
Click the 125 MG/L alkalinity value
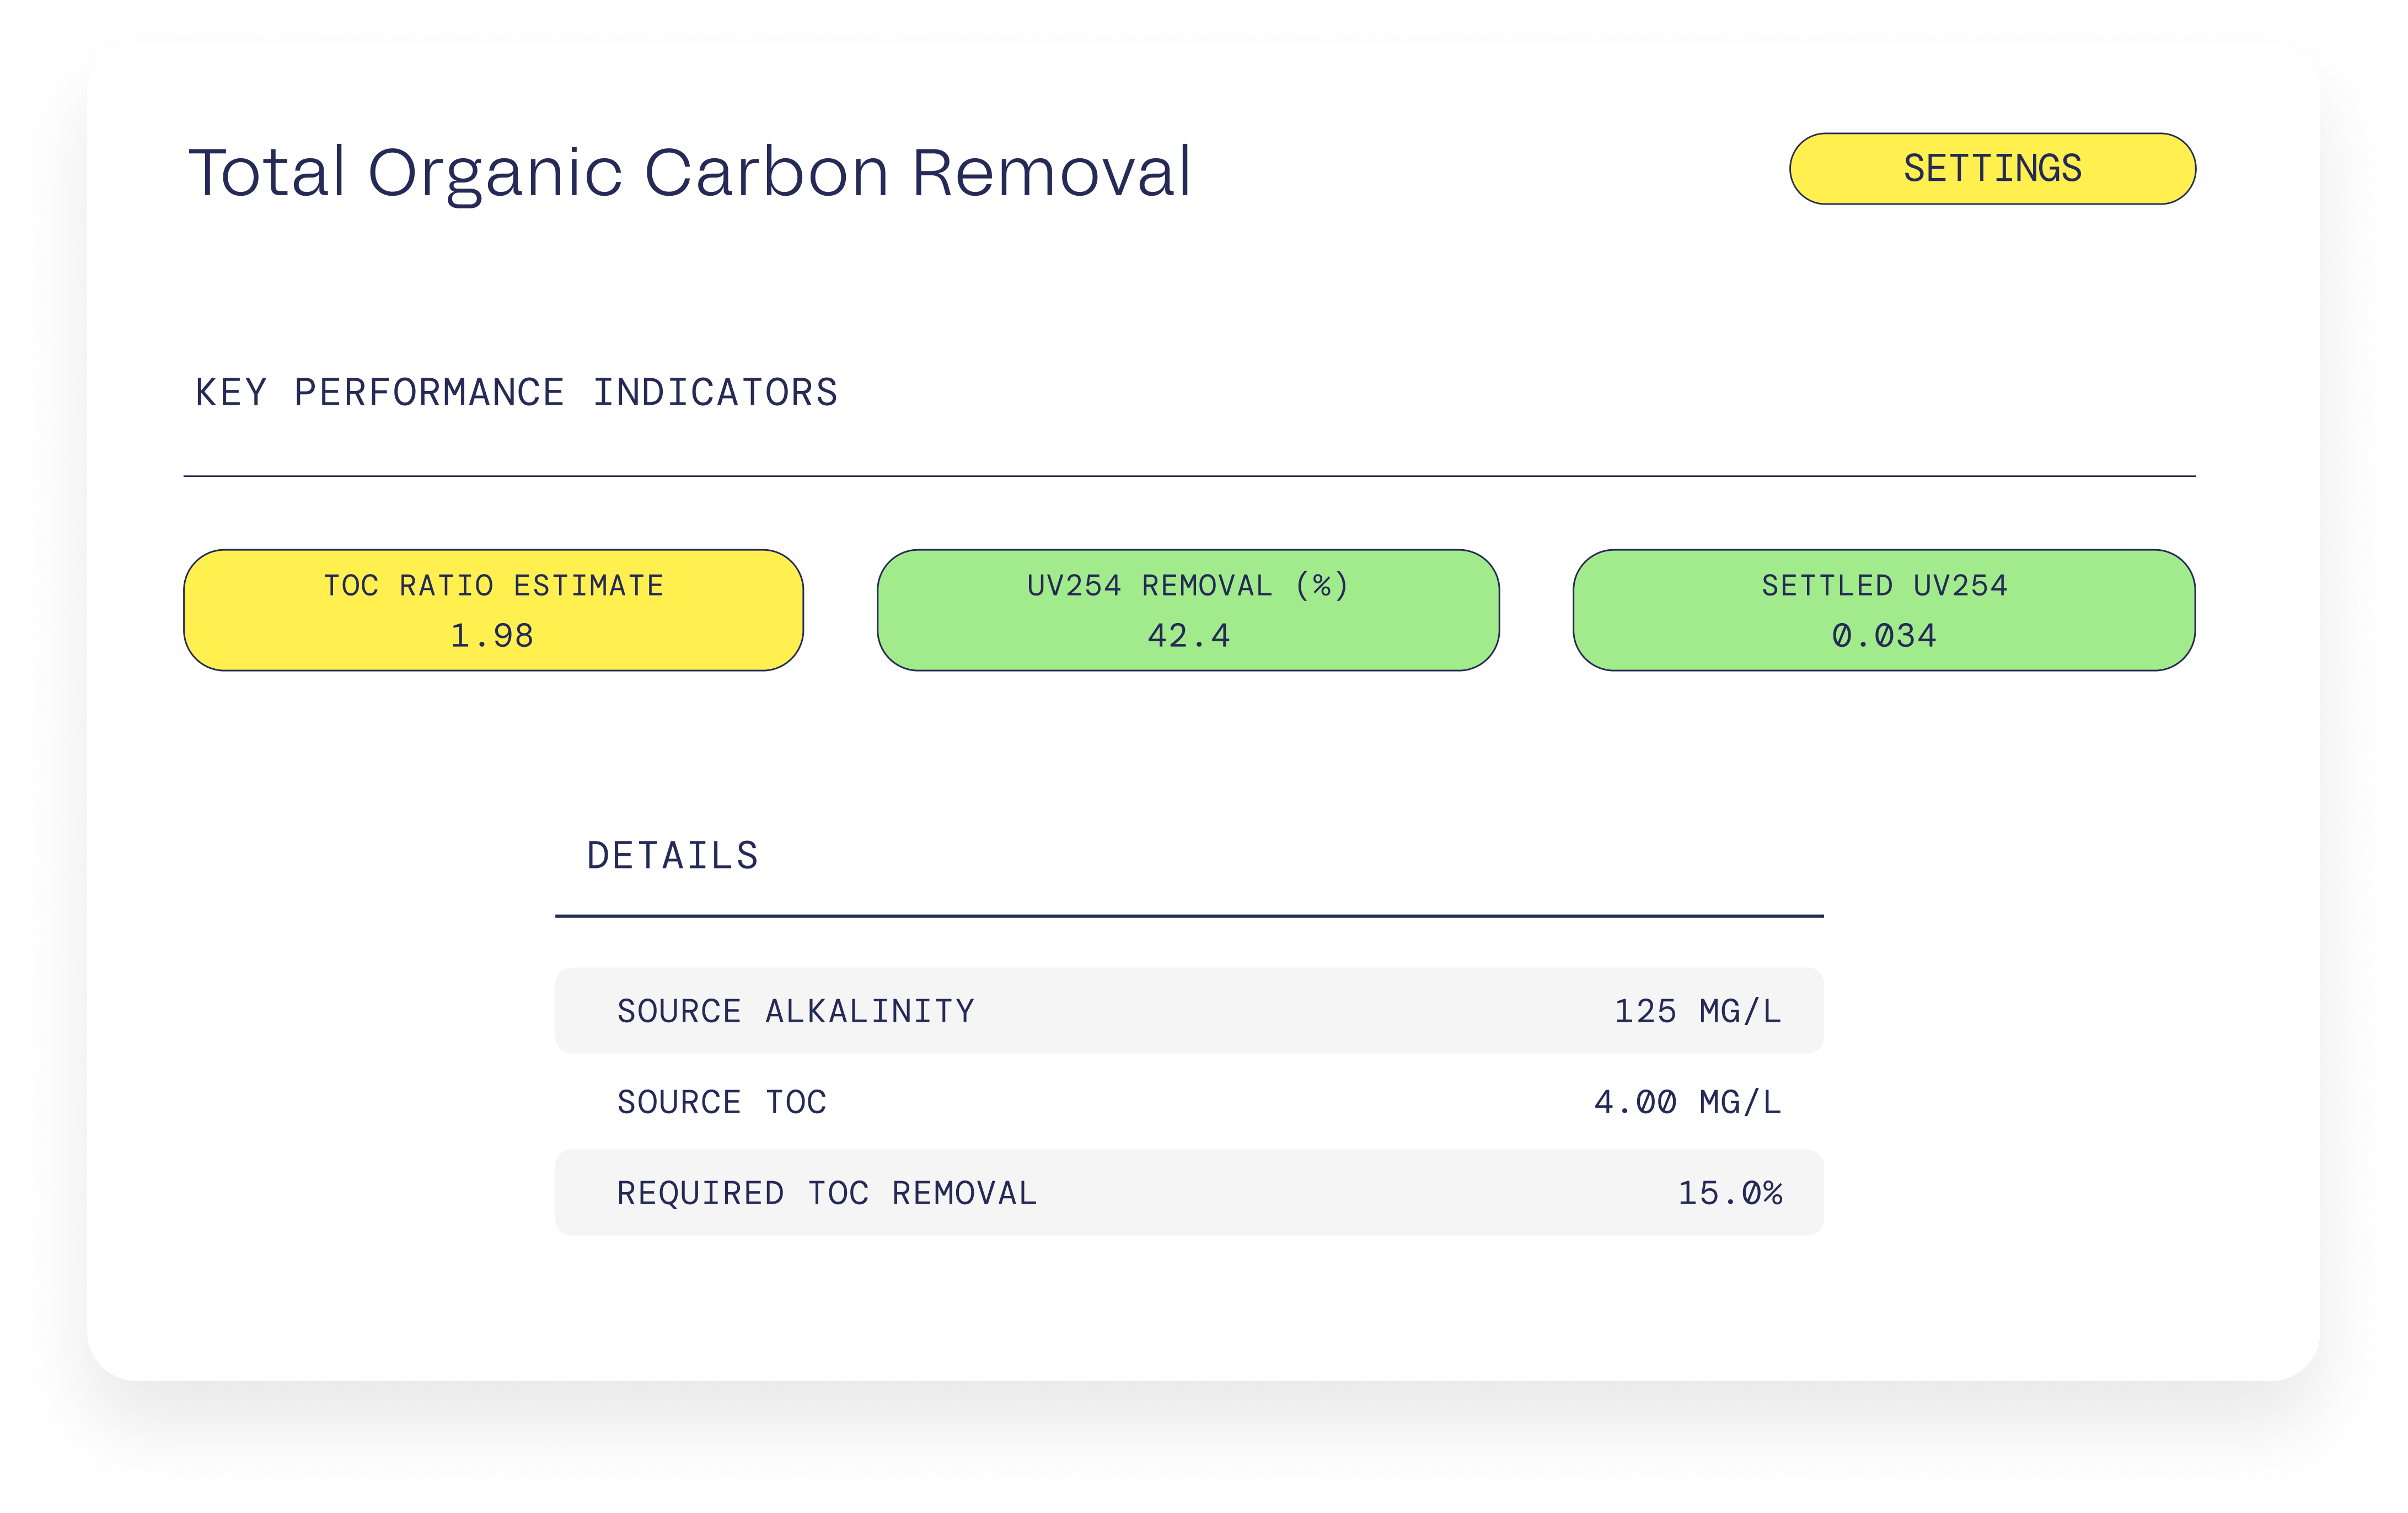pos(1697,1011)
